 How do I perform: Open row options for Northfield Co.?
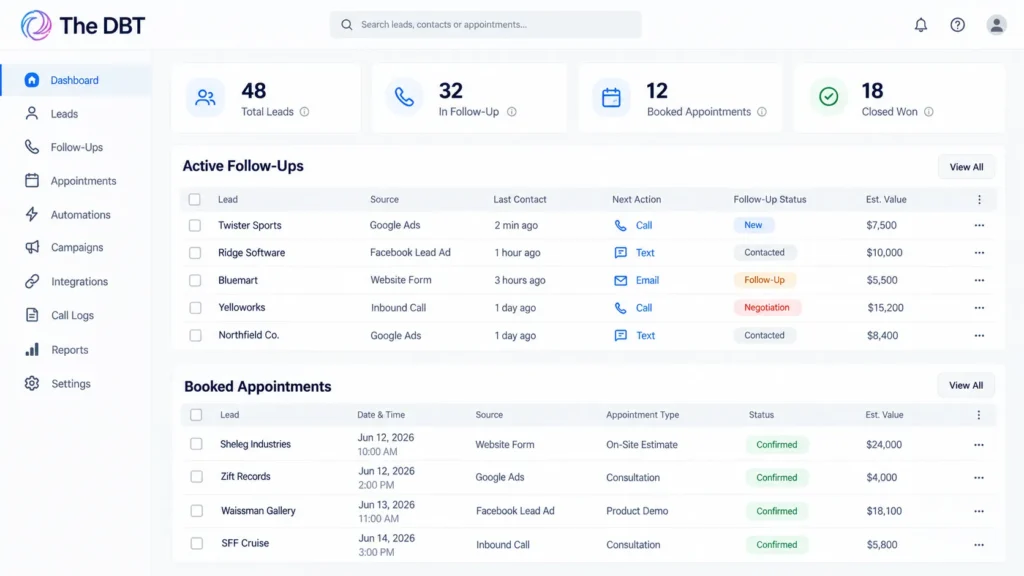pyautogui.click(x=979, y=336)
